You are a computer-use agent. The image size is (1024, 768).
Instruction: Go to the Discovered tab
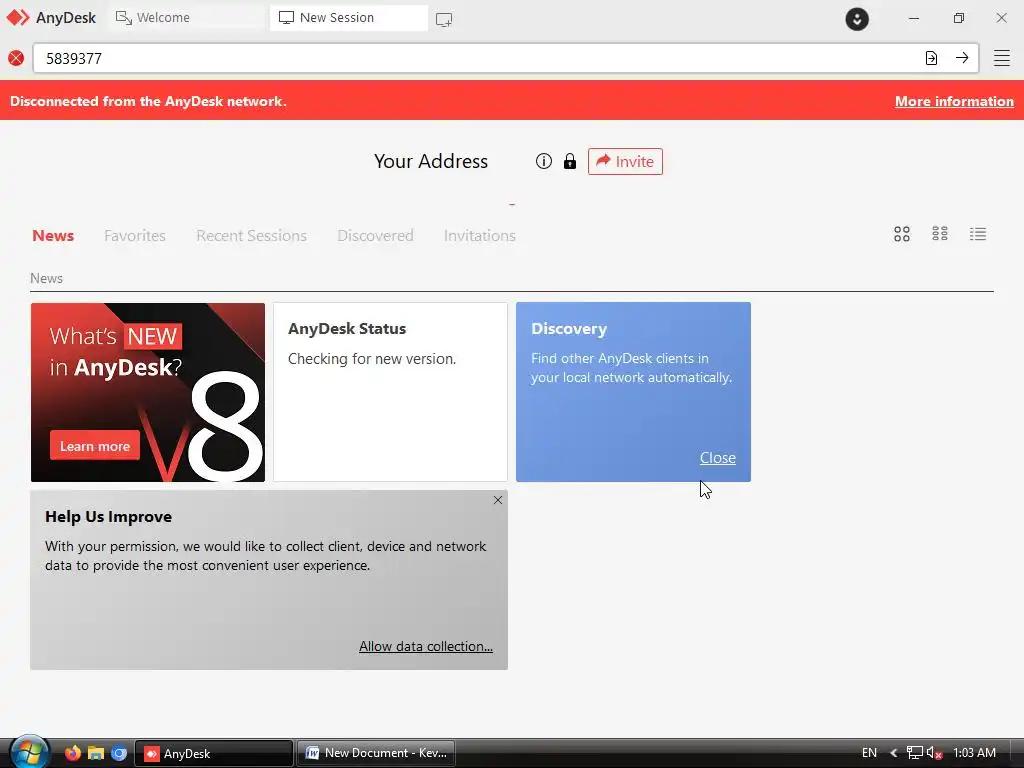[375, 236]
